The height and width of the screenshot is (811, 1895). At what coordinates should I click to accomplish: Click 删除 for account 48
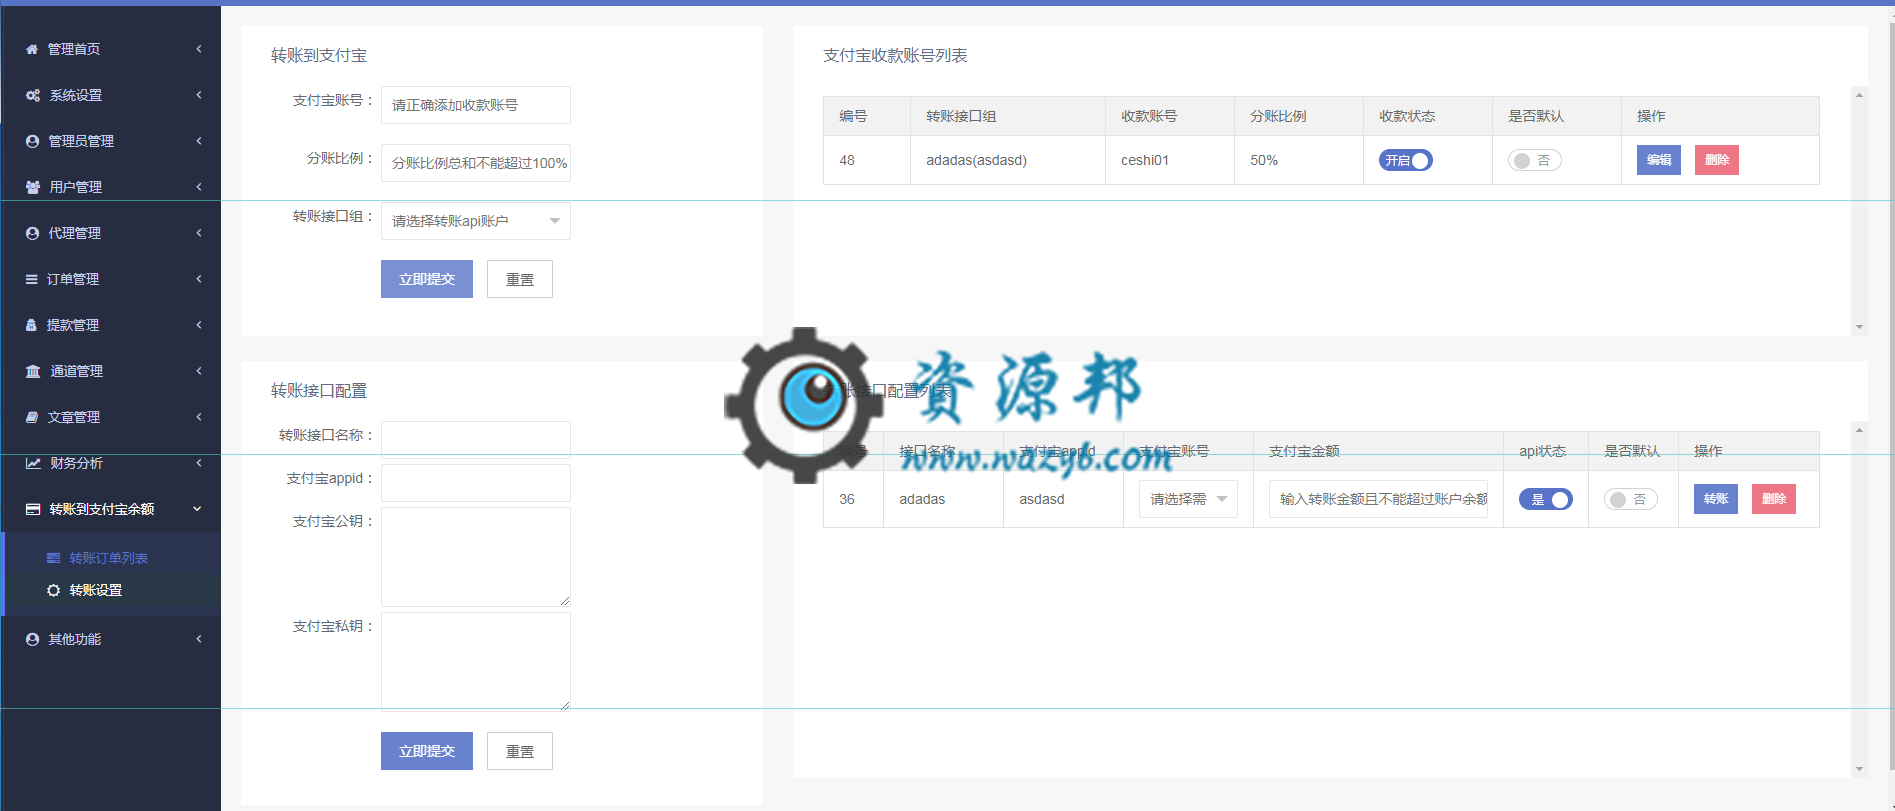point(1717,160)
